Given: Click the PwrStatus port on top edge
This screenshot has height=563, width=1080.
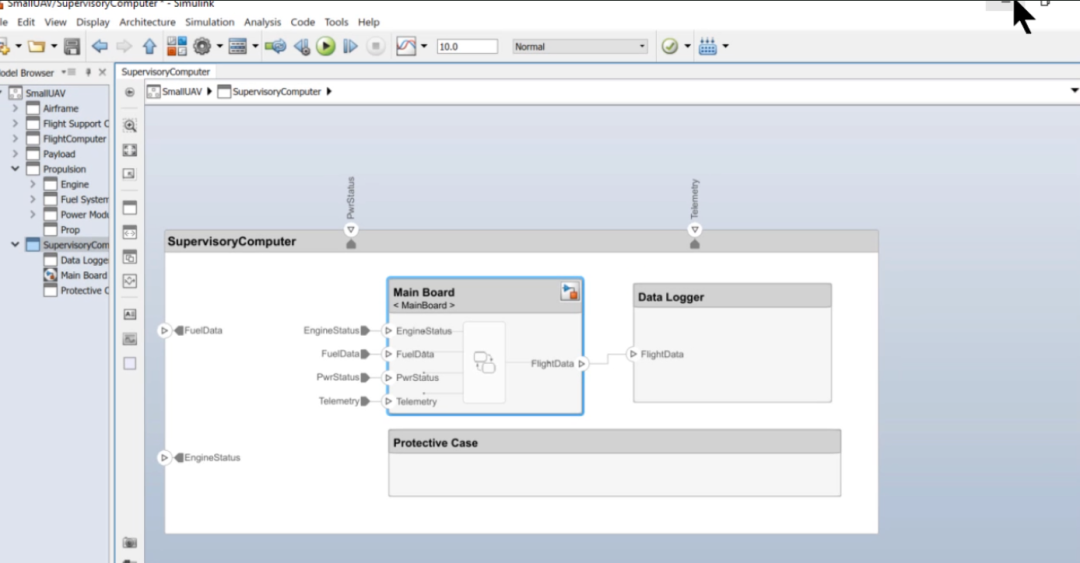Looking at the screenshot, I should (x=351, y=229).
